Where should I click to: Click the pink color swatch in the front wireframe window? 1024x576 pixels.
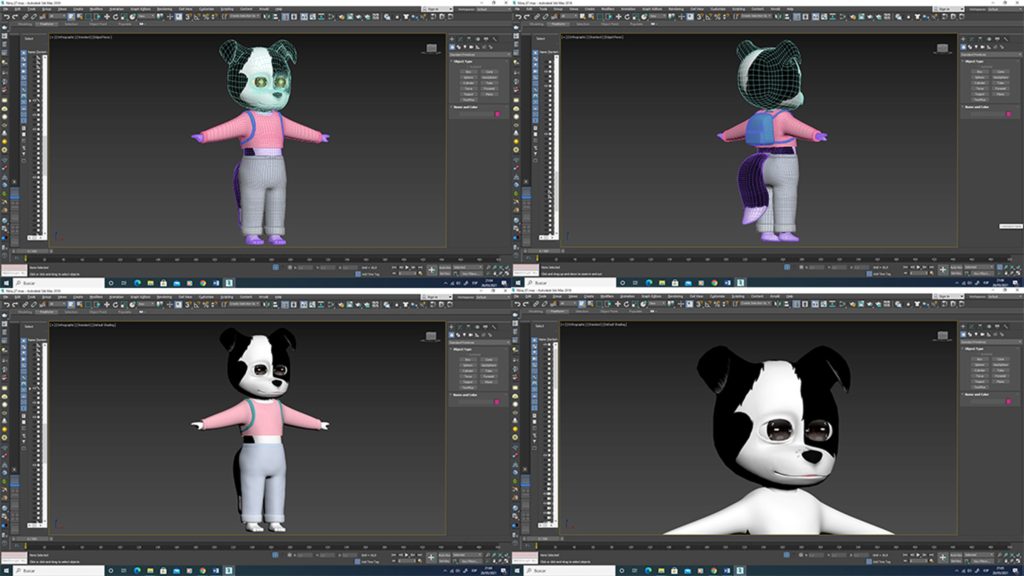click(x=497, y=114)
